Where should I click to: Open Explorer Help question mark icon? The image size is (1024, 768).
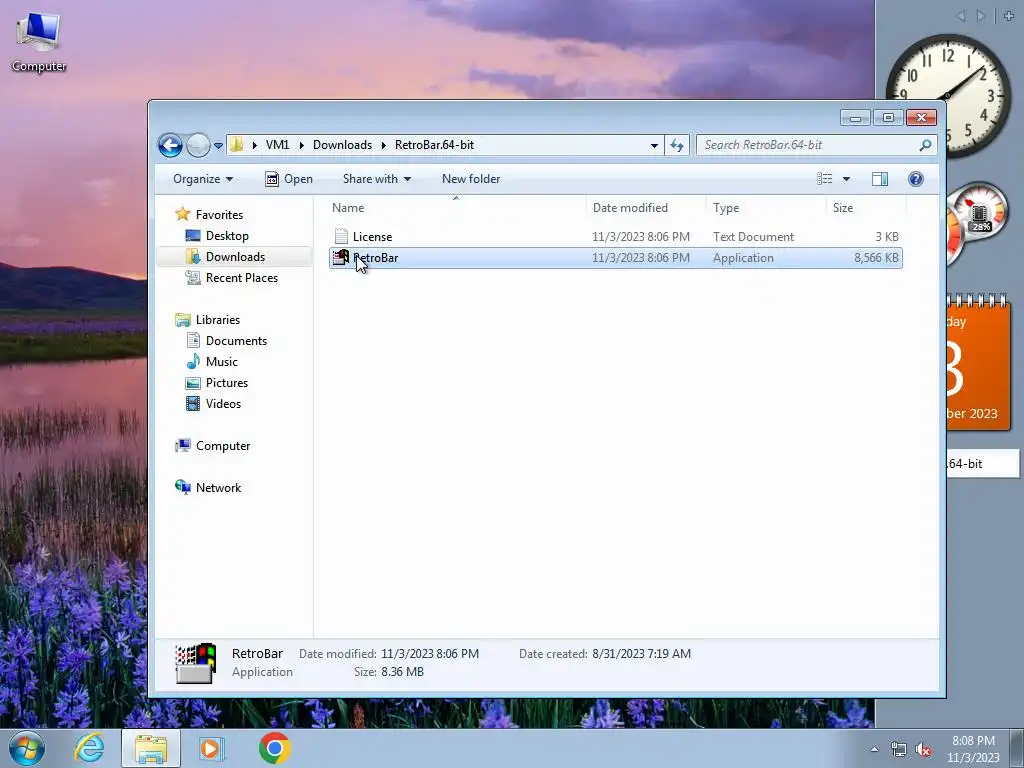916,179
